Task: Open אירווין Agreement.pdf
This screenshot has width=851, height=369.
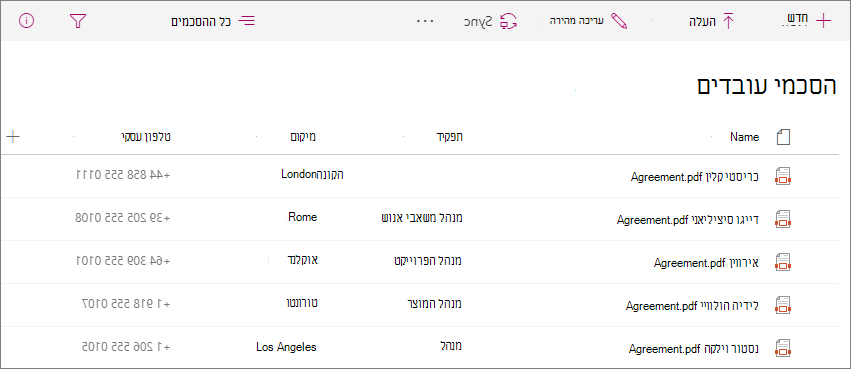Action: pos(706,263)
